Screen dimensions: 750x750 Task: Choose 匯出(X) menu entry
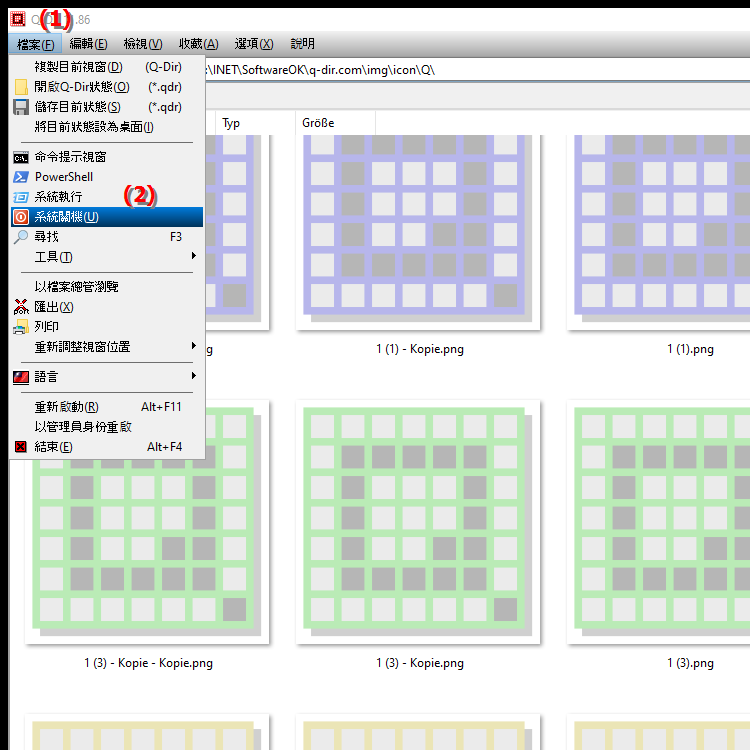click(x=107, y=307)
